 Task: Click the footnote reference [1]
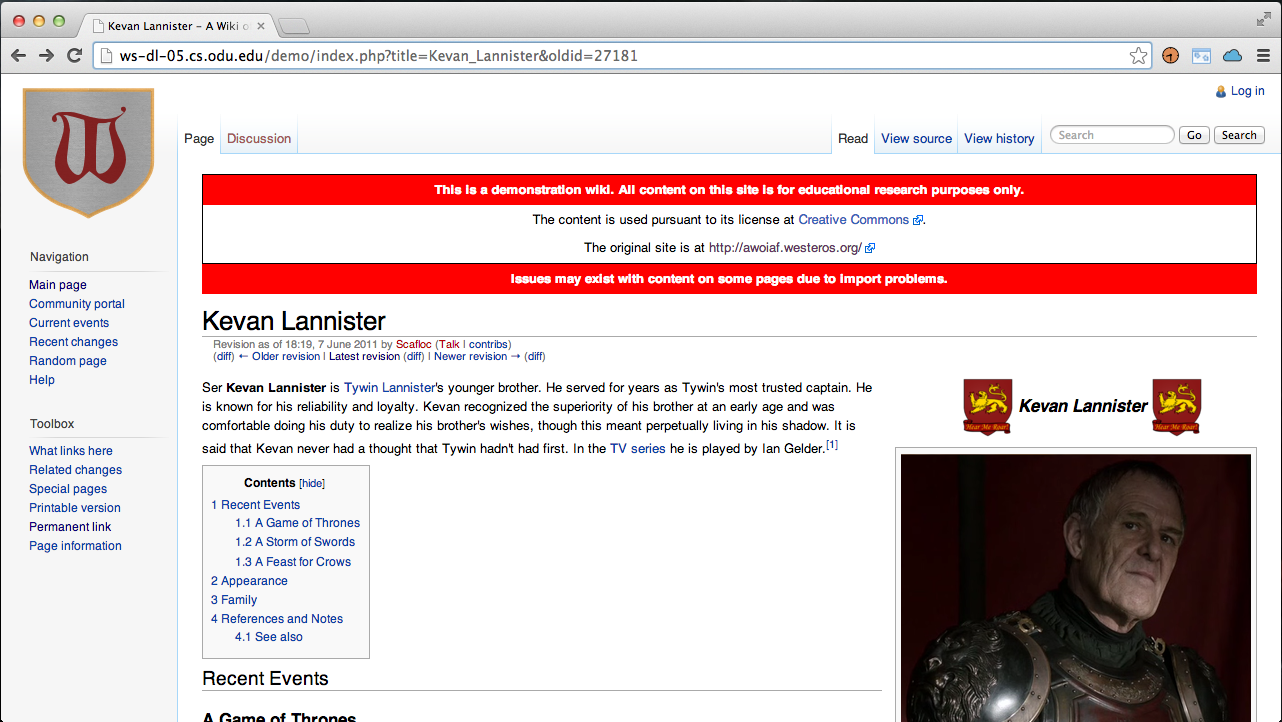click(x=832, y=445)
